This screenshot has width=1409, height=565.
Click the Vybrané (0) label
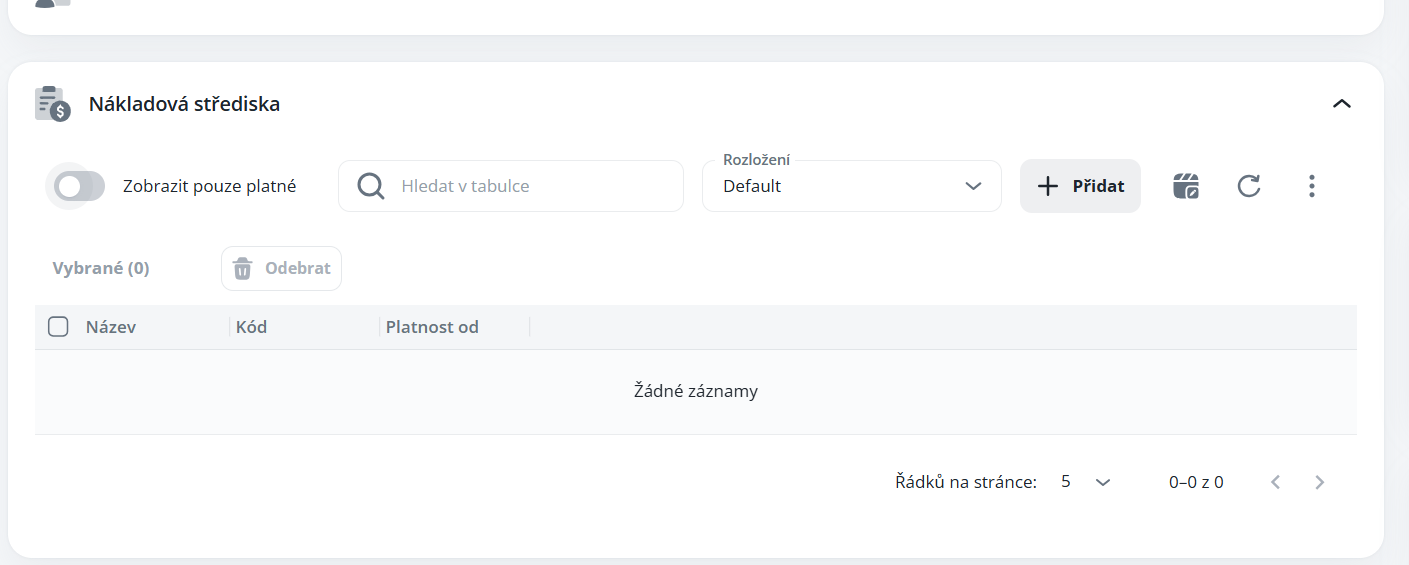point(101,268)
